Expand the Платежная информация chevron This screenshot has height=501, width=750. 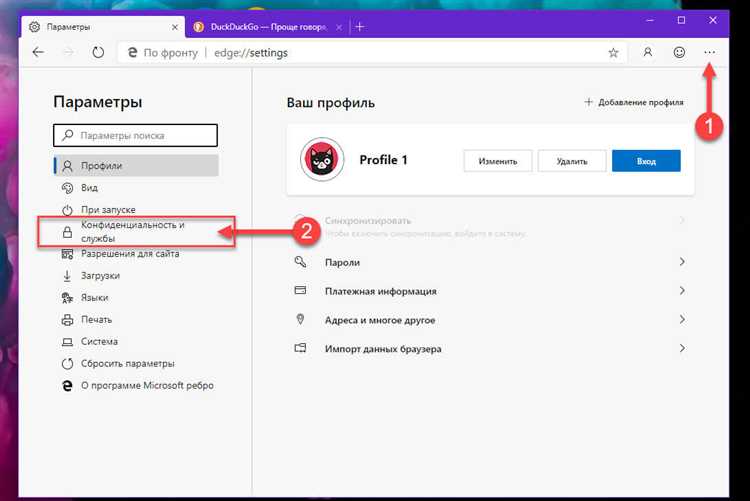(682, 291)
